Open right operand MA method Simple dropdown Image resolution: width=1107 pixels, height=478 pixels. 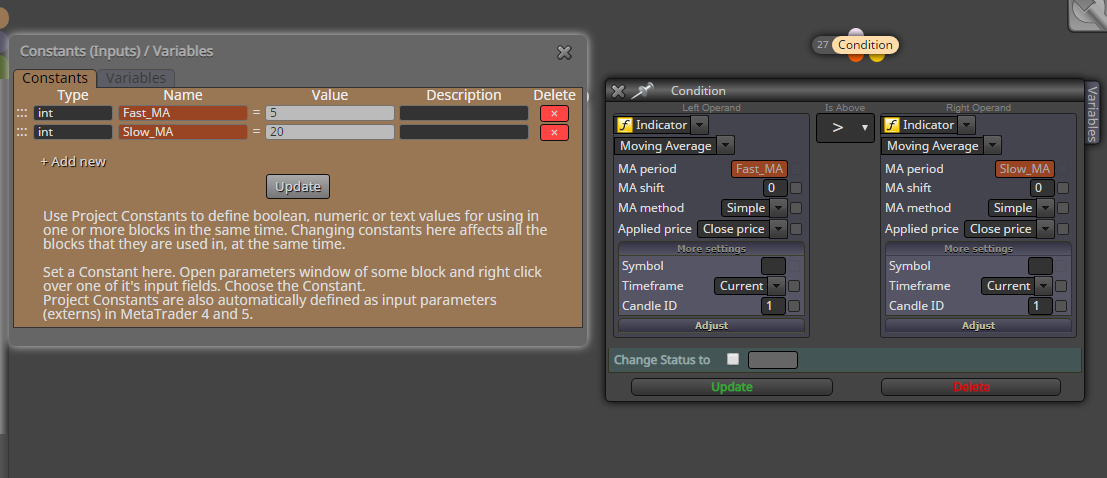1021,208
